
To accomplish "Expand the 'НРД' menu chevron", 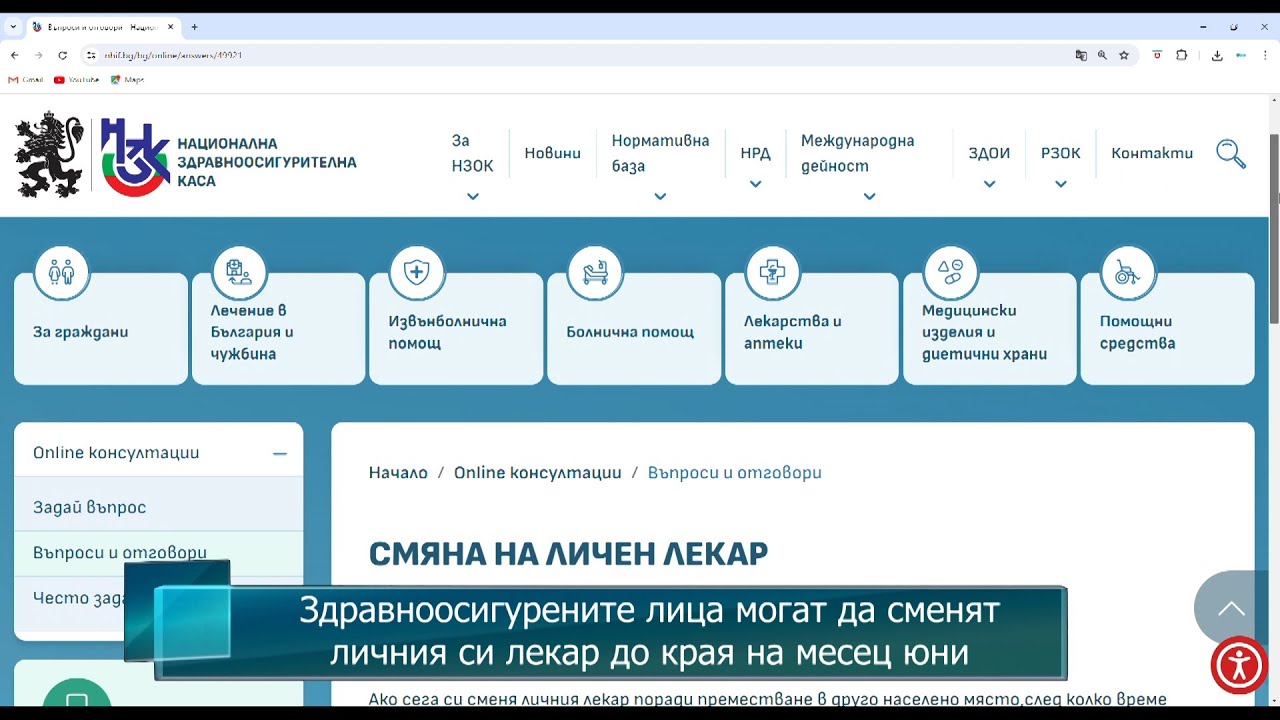I will pos(755,183).
